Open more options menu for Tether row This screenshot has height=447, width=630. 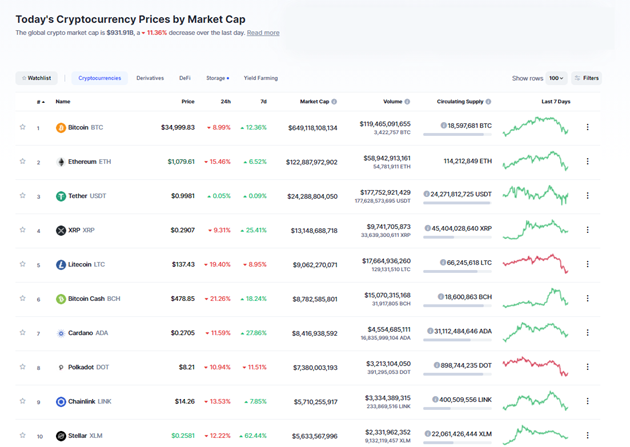(x=587, y=195)
